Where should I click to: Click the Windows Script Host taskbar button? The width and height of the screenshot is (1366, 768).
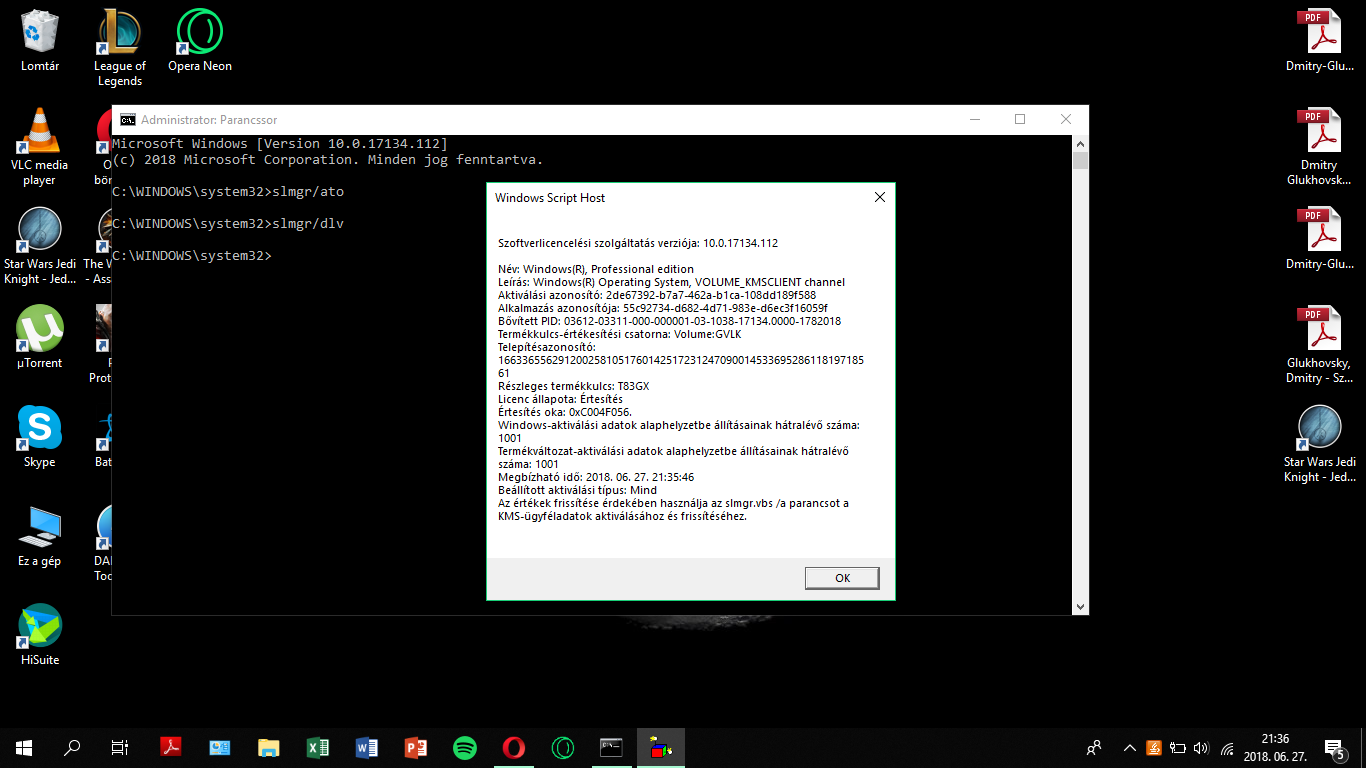tap(661, 748)
